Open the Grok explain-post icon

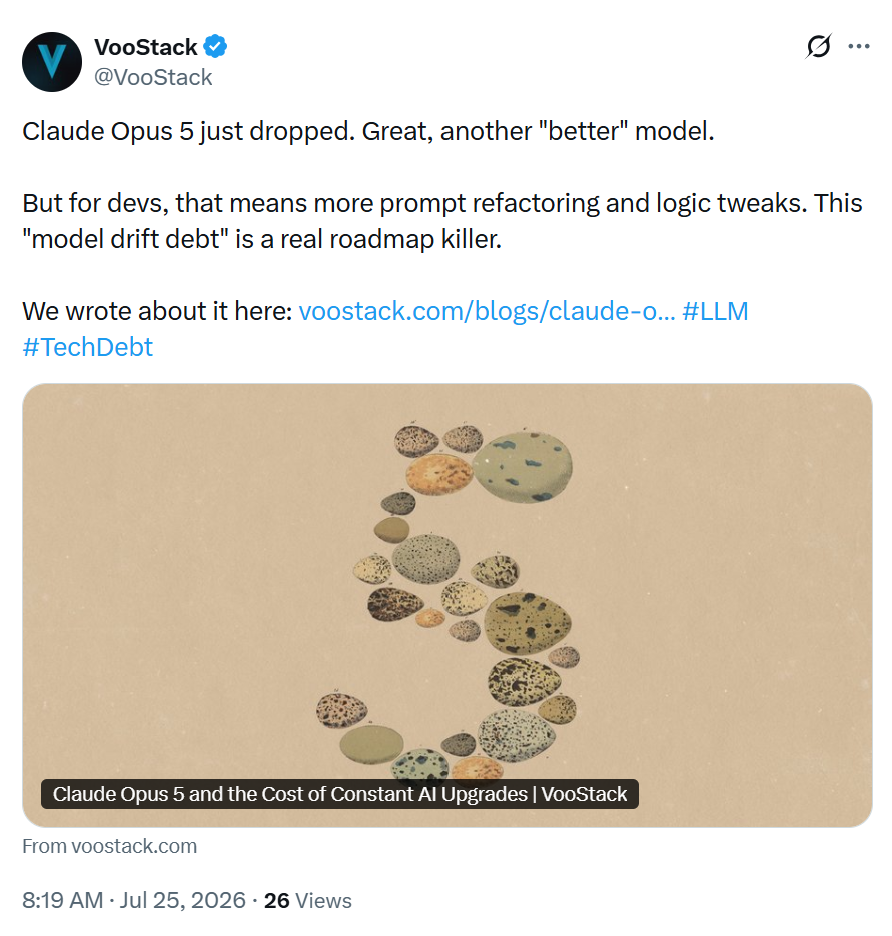tap(818, 46)
